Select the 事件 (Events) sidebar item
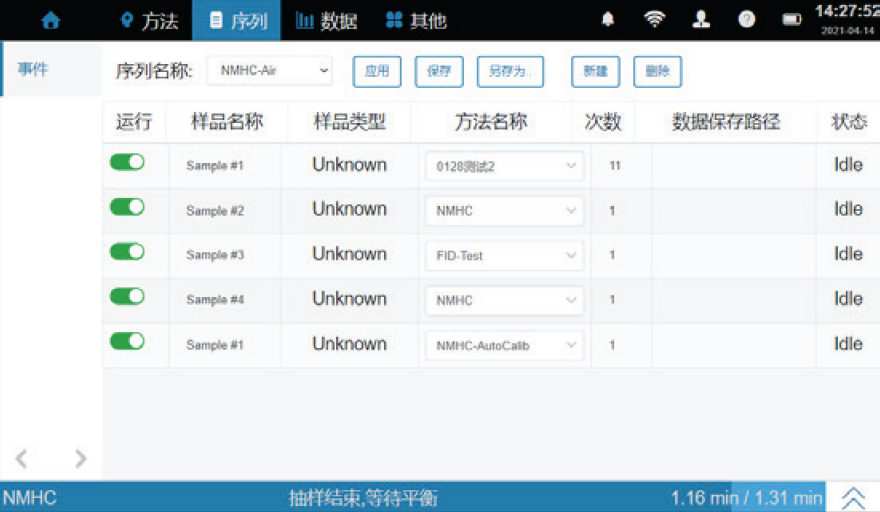Screen dimensions: 880x512 [52, 69]
